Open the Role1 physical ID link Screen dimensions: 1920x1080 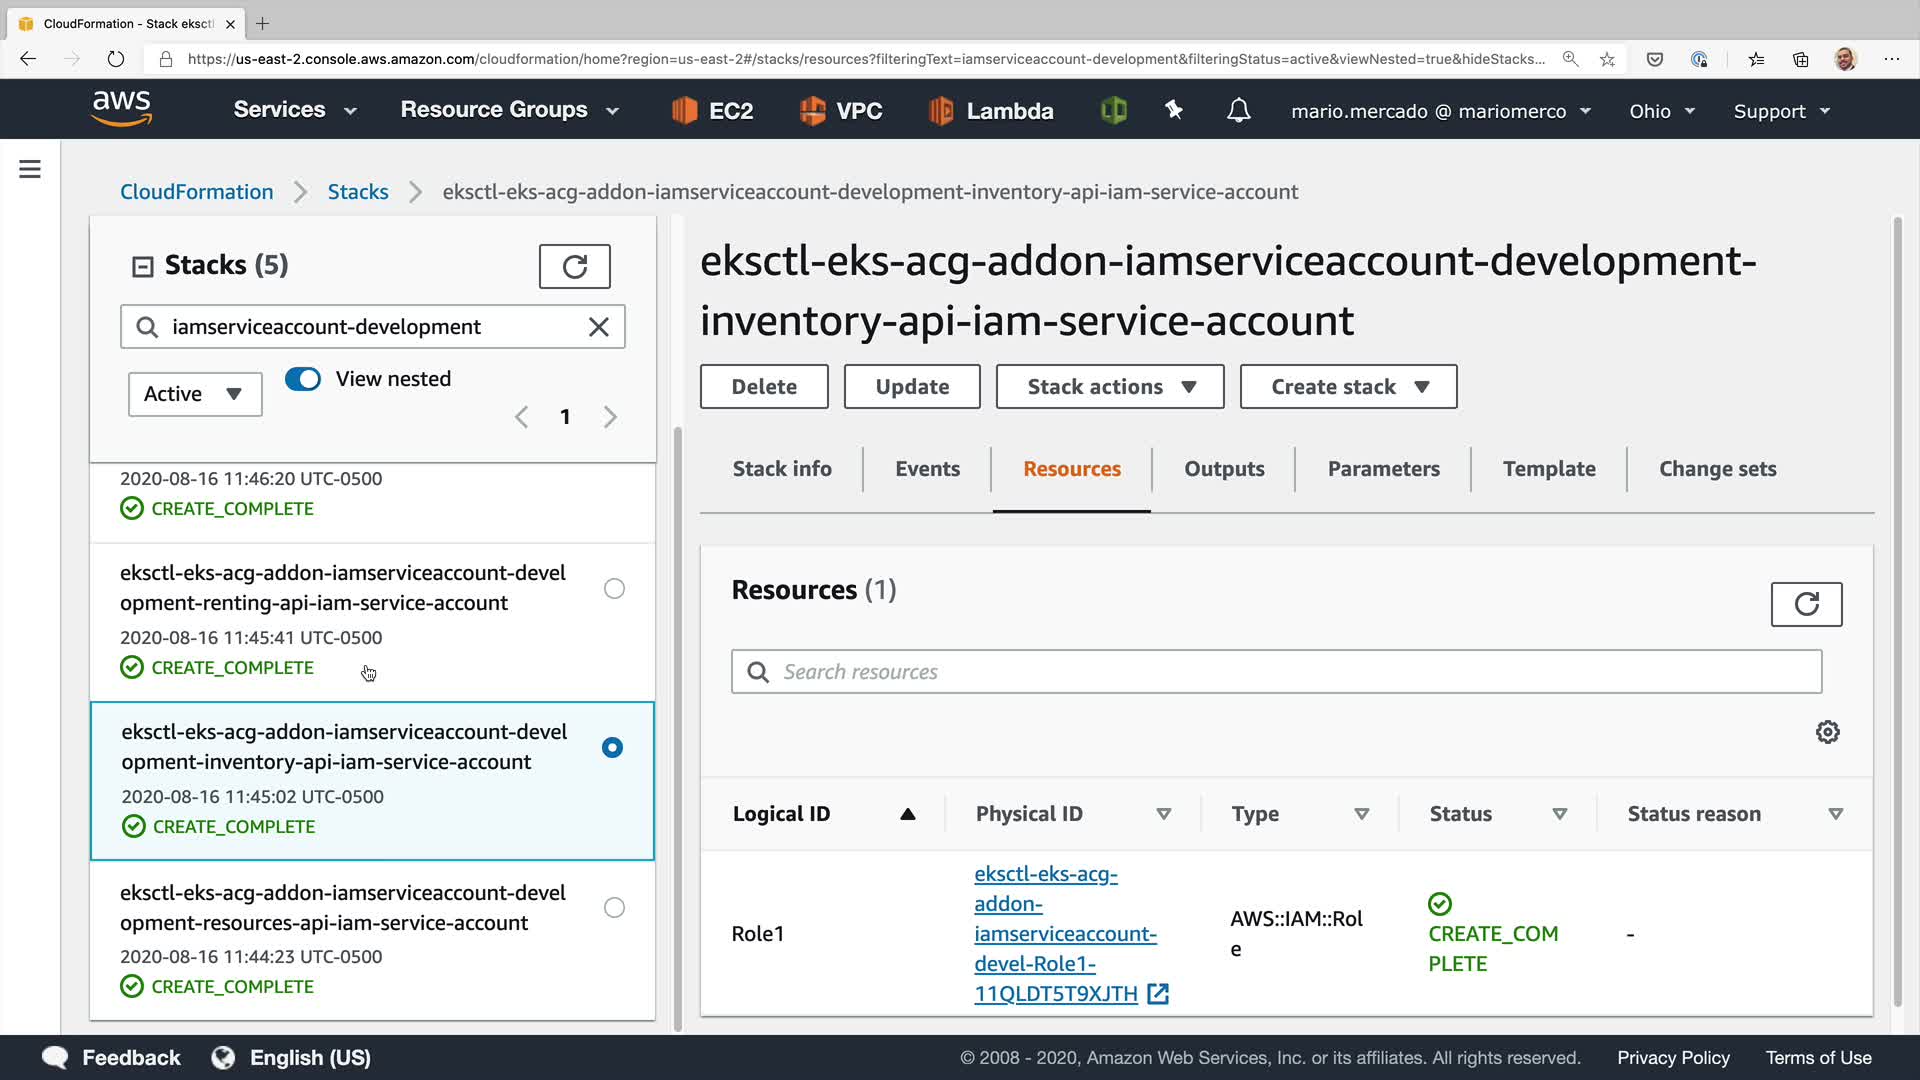(x=1064, y=933)
